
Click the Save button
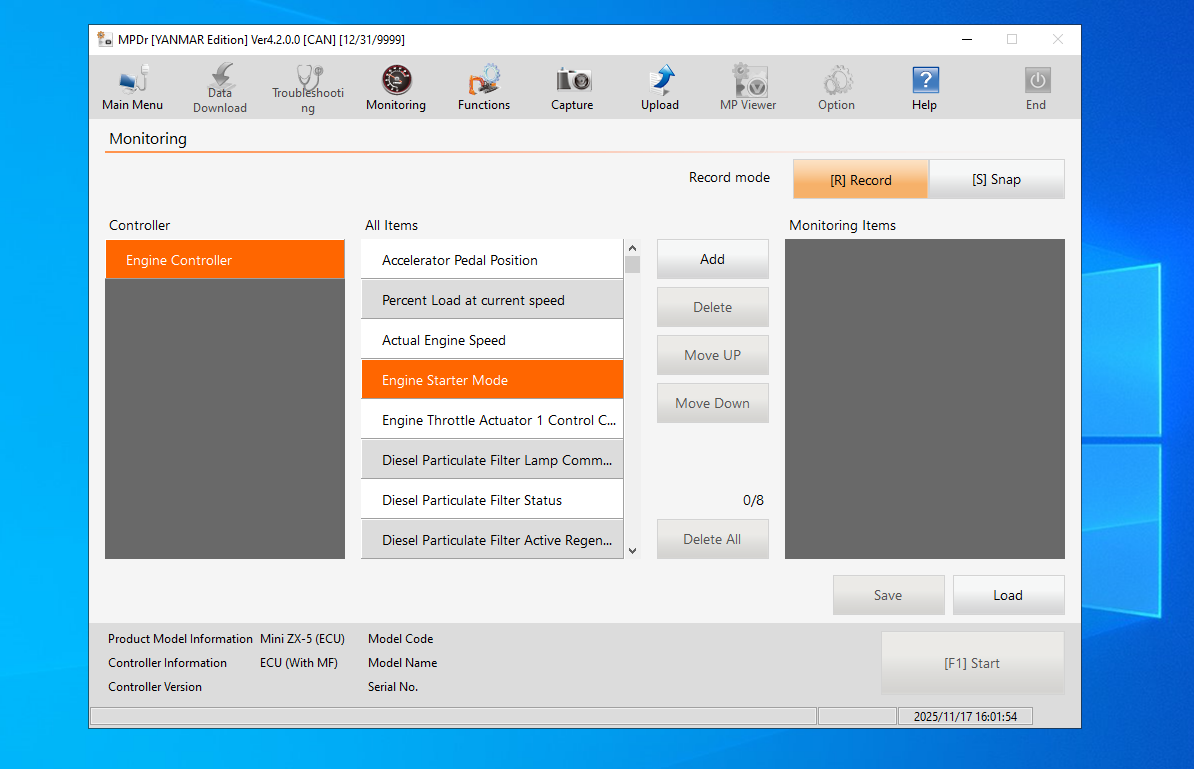(x=888, y=595)
